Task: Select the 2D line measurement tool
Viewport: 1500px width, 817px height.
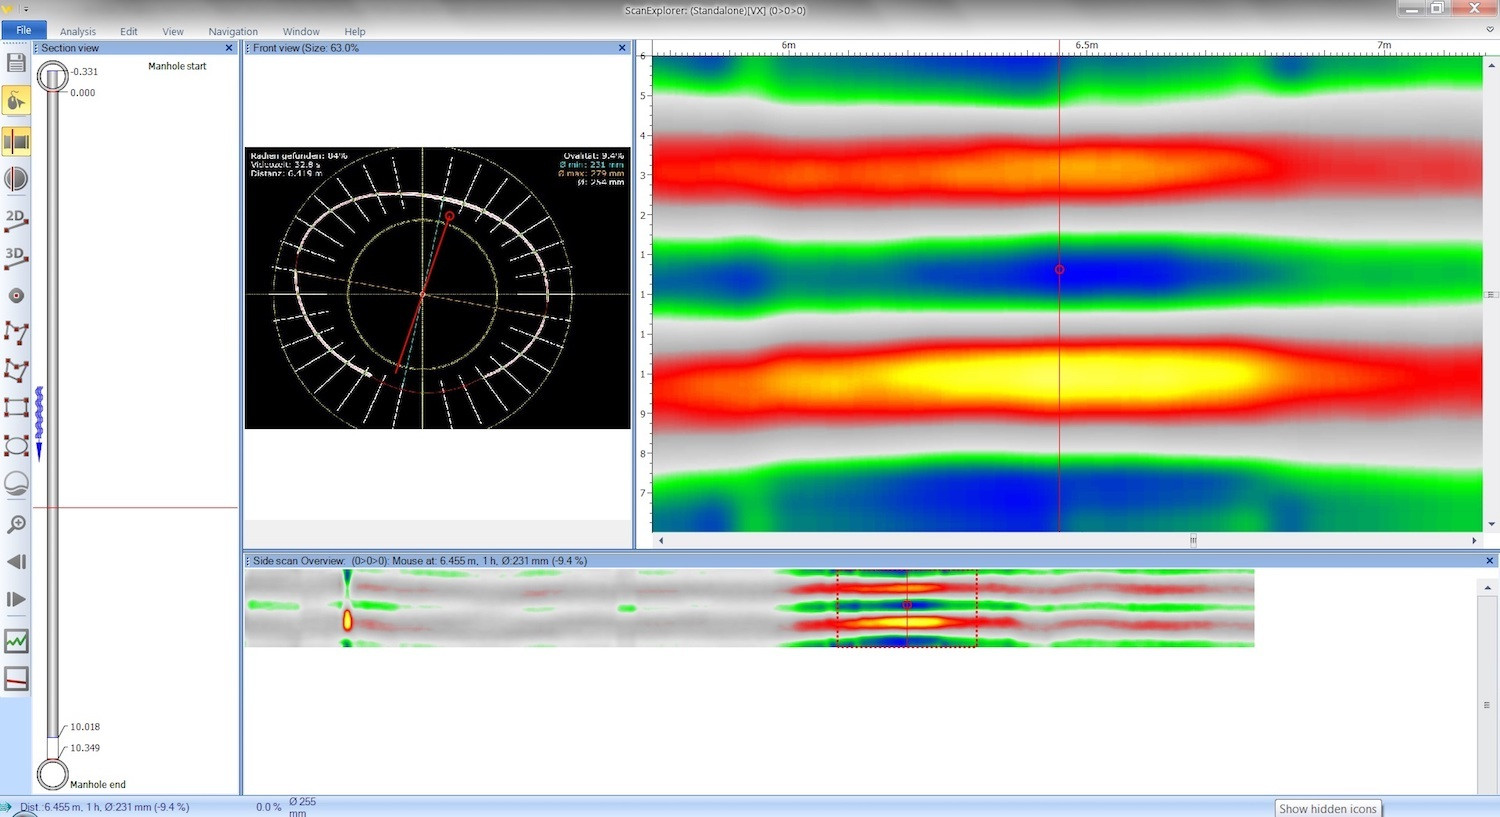Action: (x=16, y=219)
